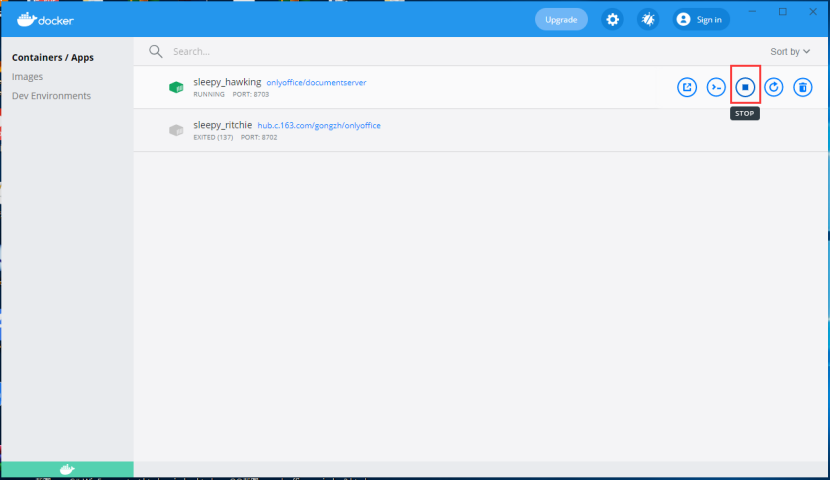This screenshot has width=831, height=481.
Task: Open Docker settings gear icon
Action: 613,19
